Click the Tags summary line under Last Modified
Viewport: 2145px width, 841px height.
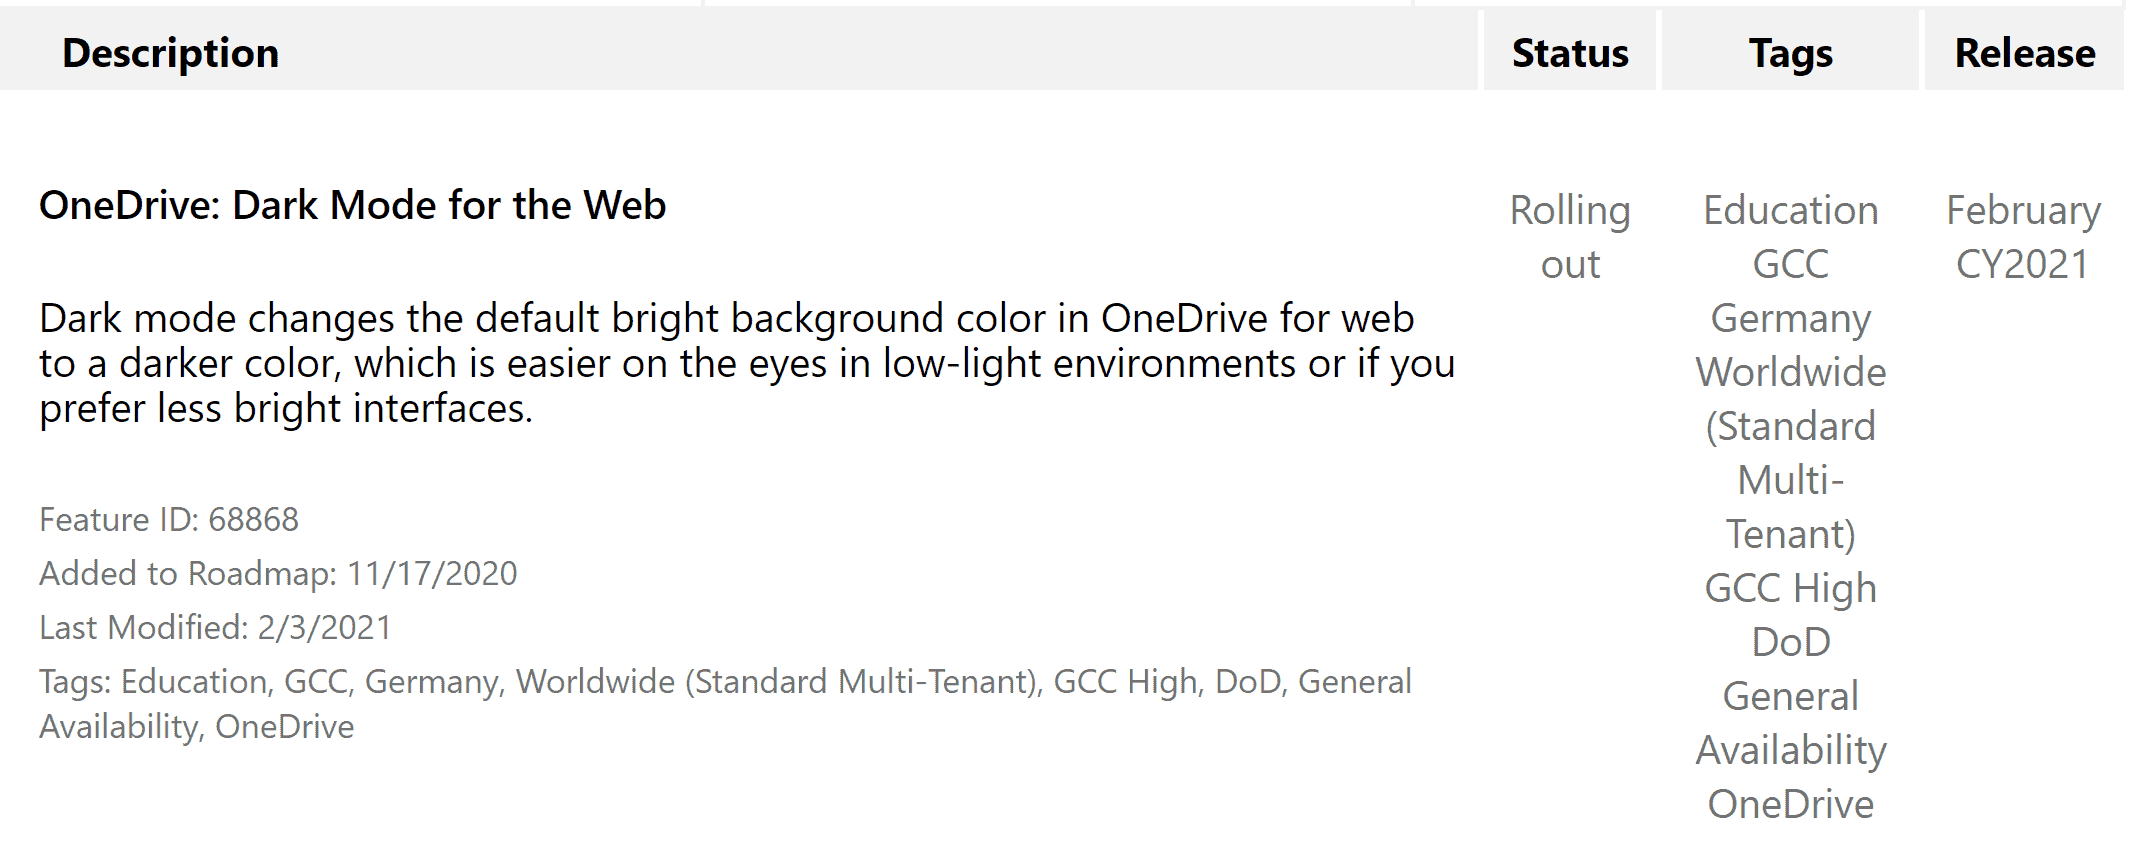pyautogui.click(x=725, y=703)
